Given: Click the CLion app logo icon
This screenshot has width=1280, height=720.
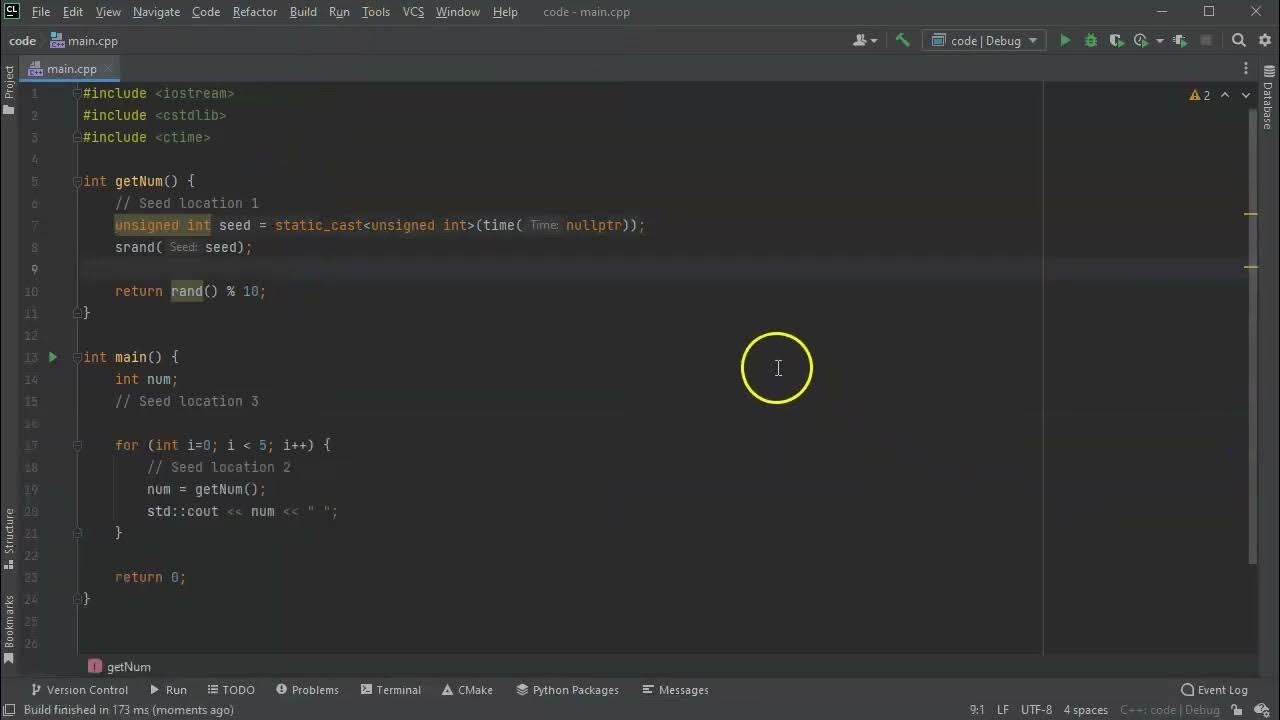Looking at the screenshot, I should point(11,11).
